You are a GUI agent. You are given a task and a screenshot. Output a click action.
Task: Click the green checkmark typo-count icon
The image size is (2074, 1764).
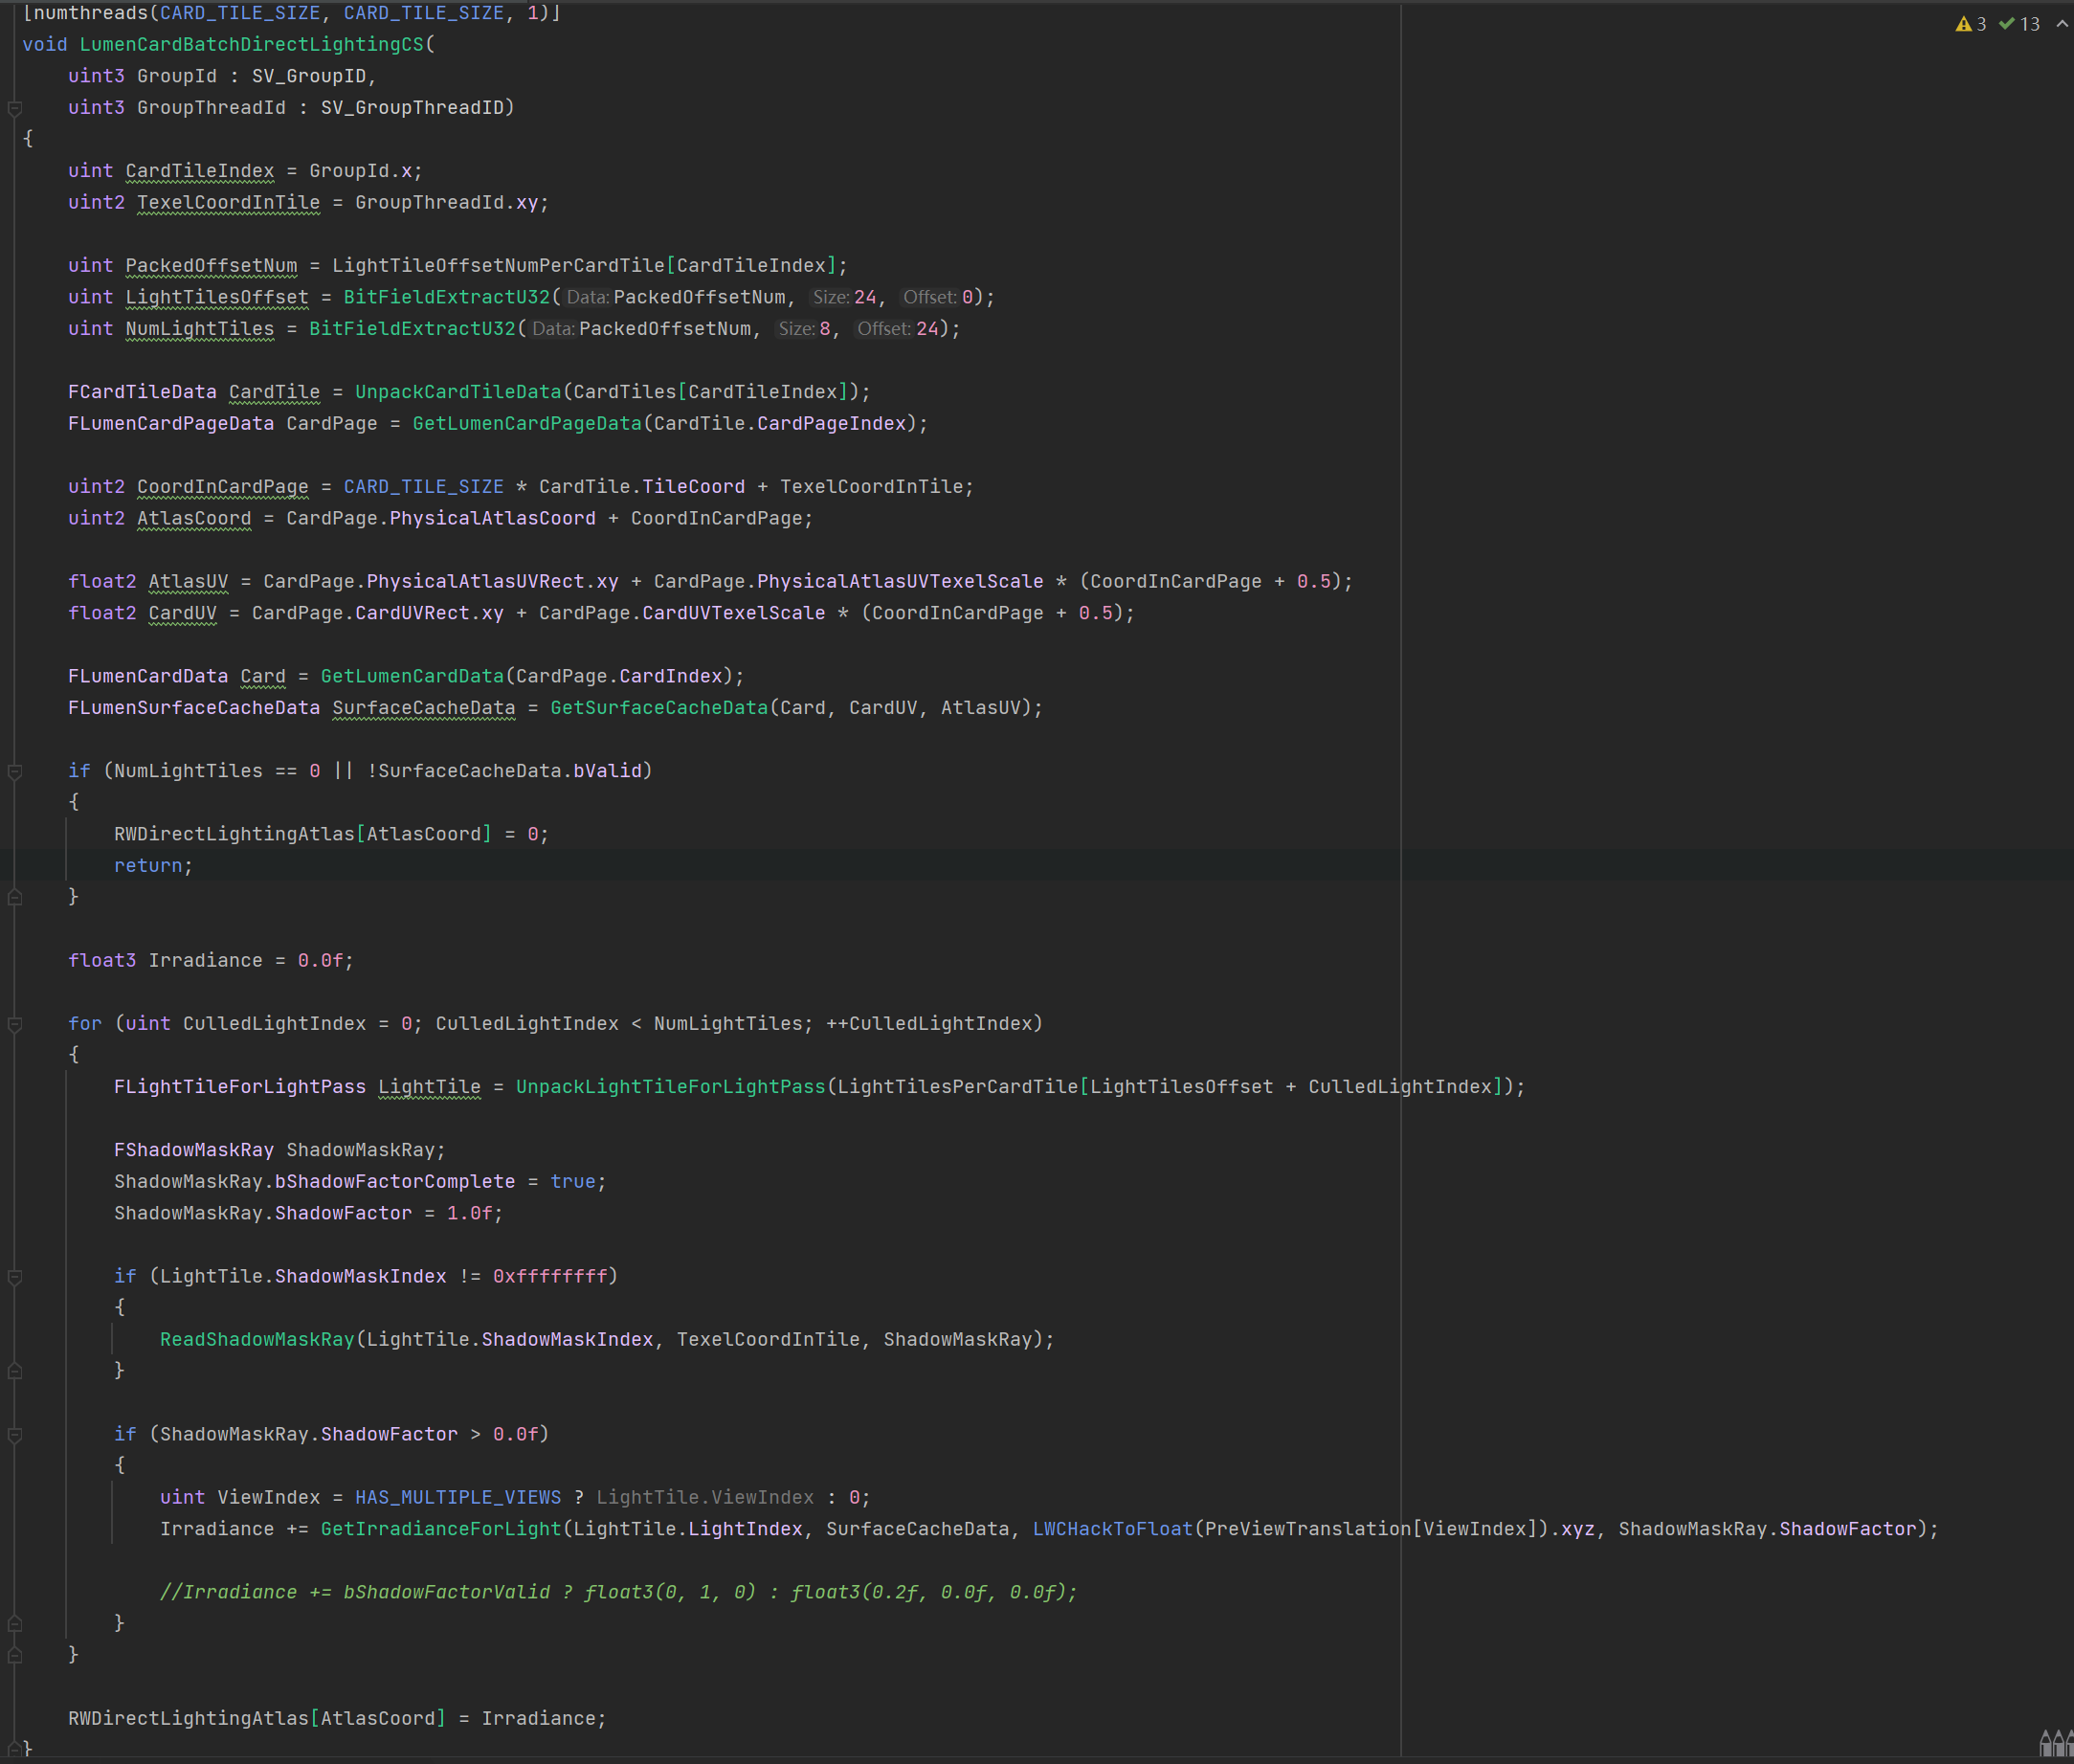pos(2006,24)
